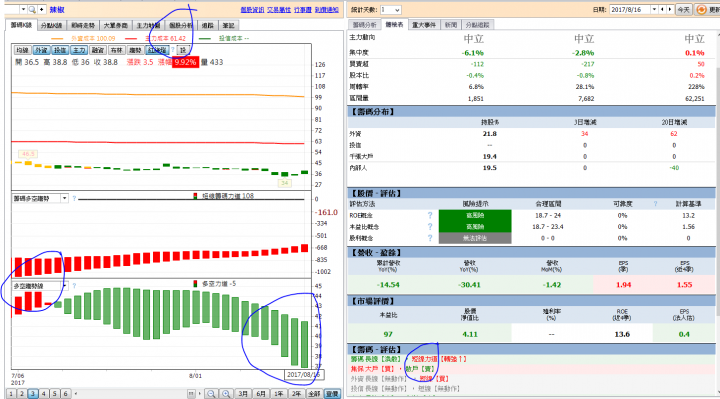
Task: Toggle the 均線 chart overlay button
Action: (22, 50)
